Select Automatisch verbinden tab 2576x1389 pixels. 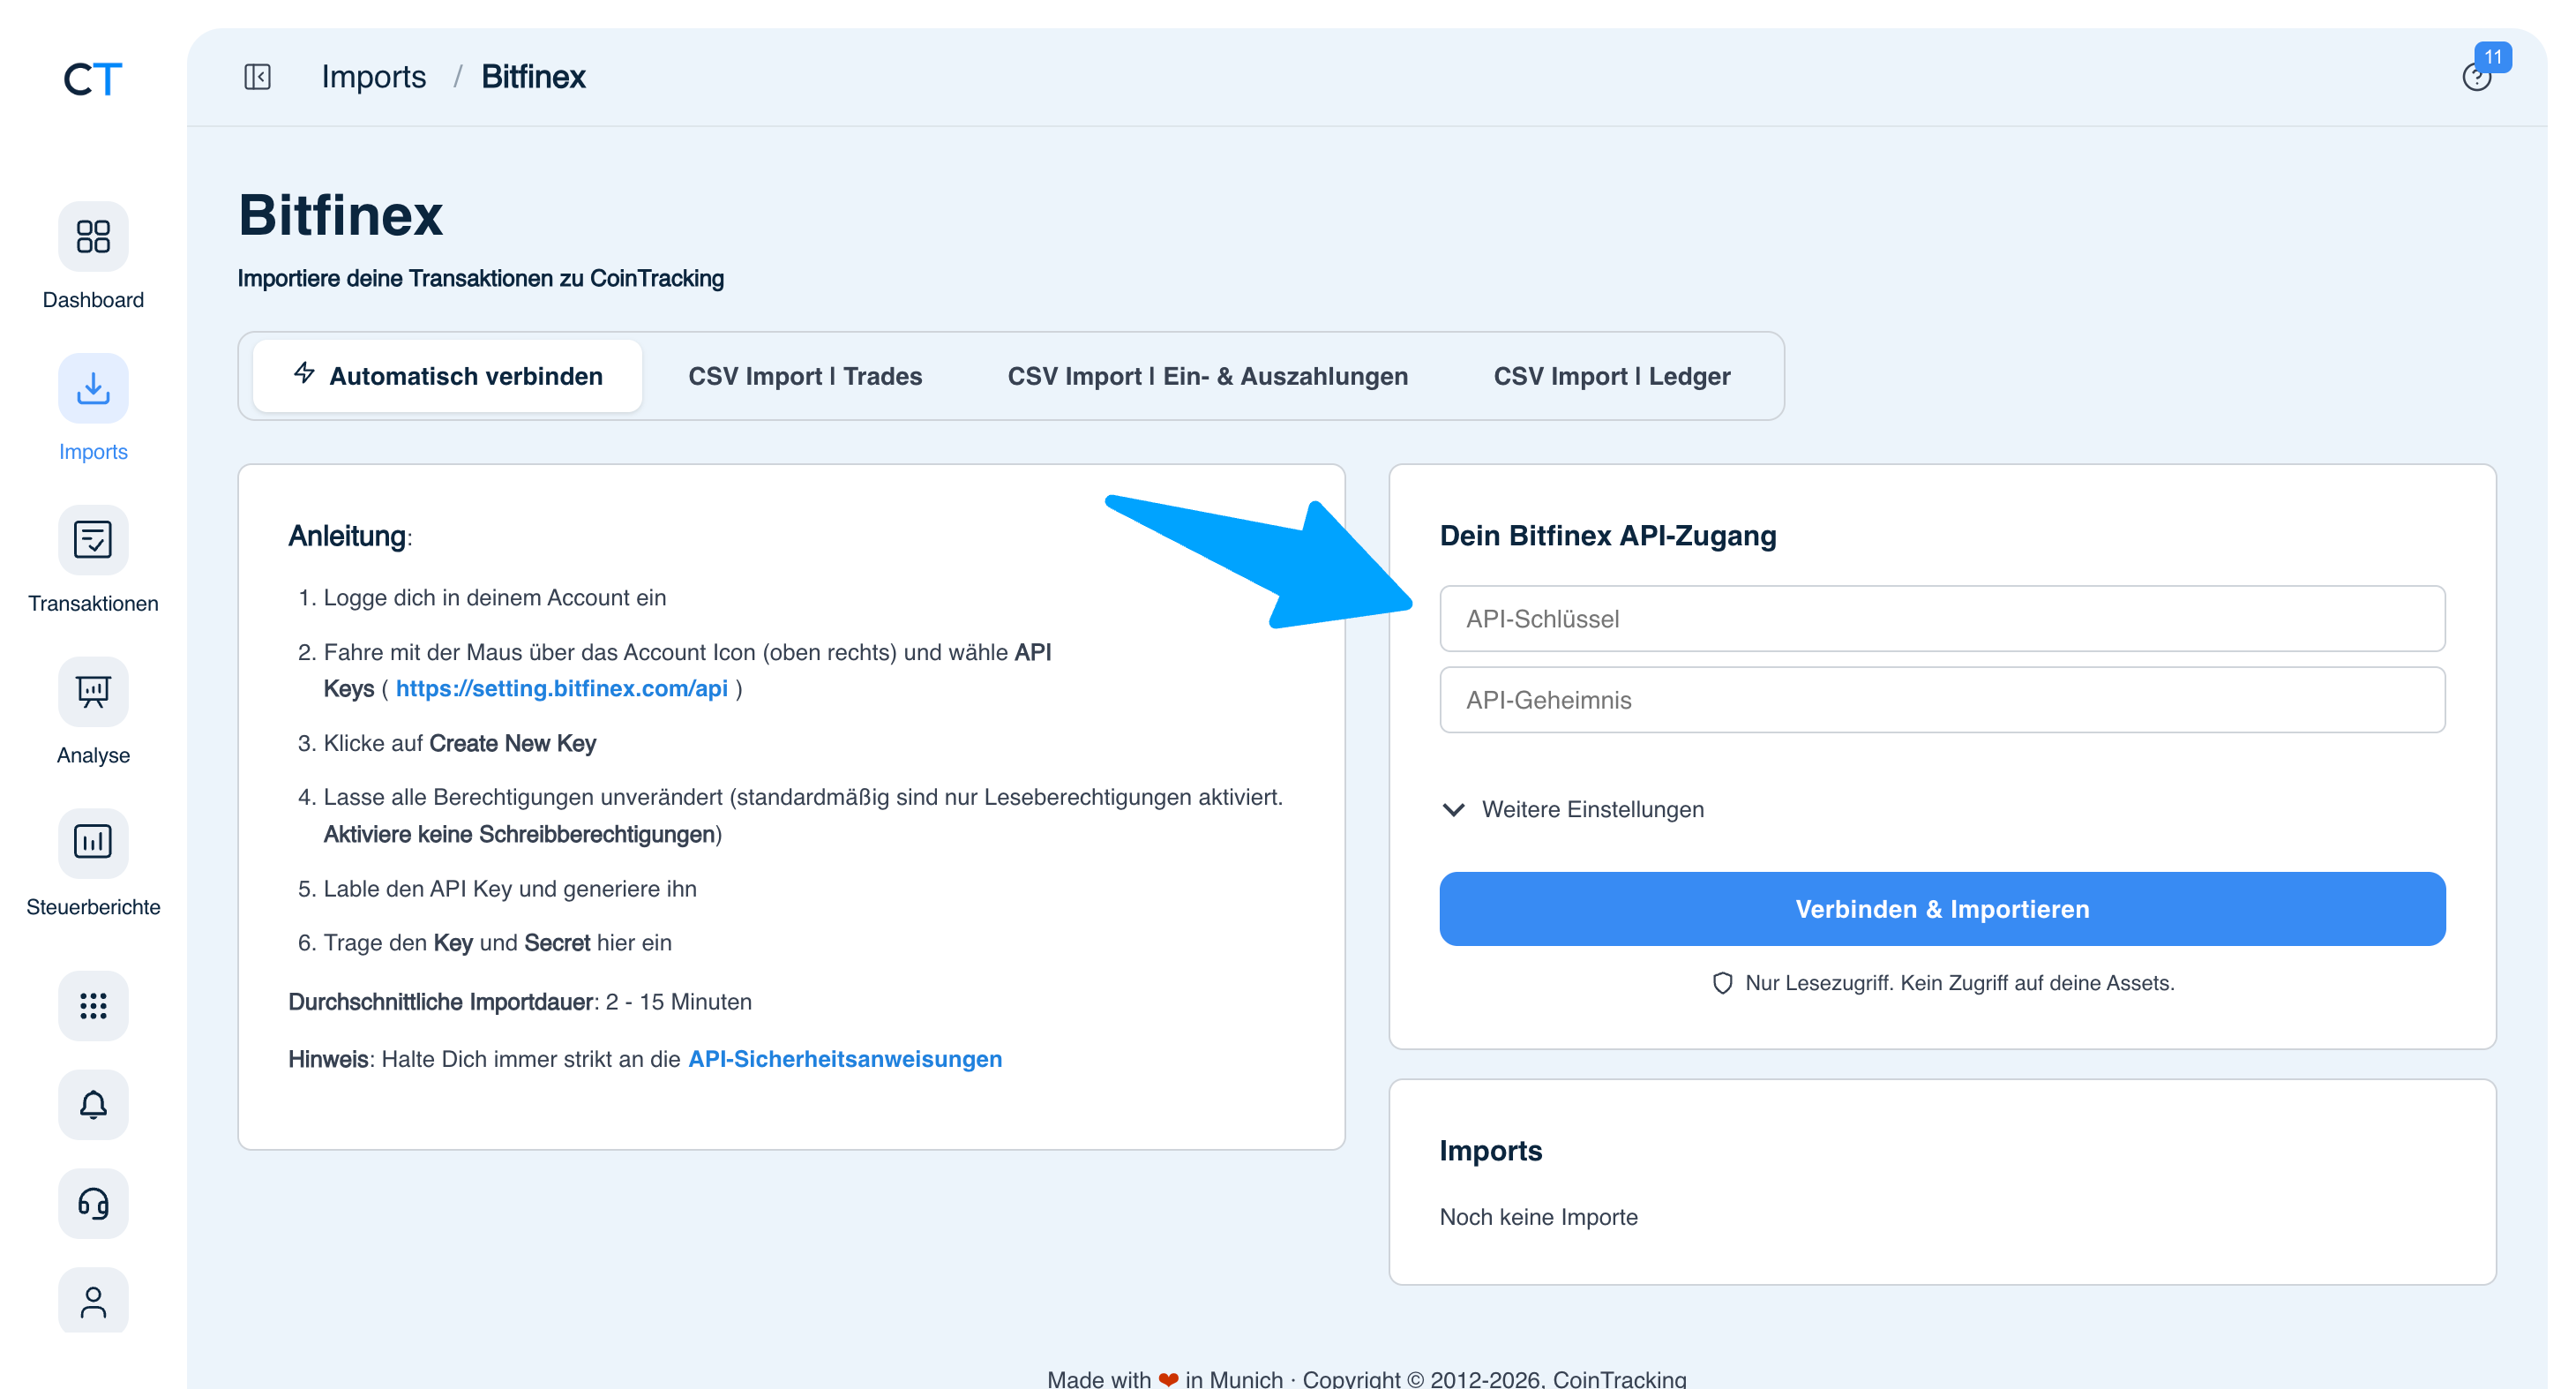[448, 376]
